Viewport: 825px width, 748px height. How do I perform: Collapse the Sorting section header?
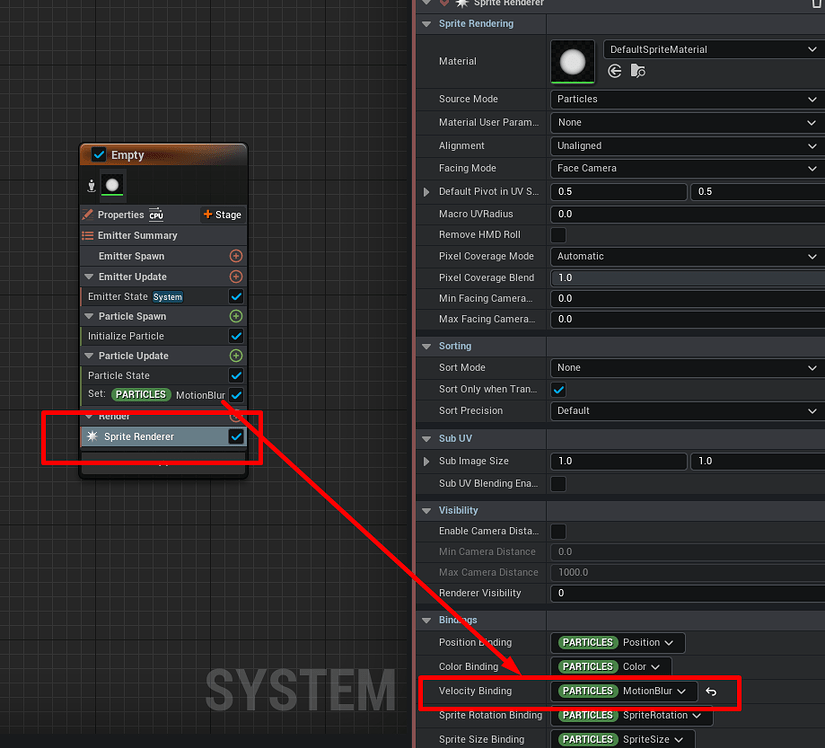(428, 346)
